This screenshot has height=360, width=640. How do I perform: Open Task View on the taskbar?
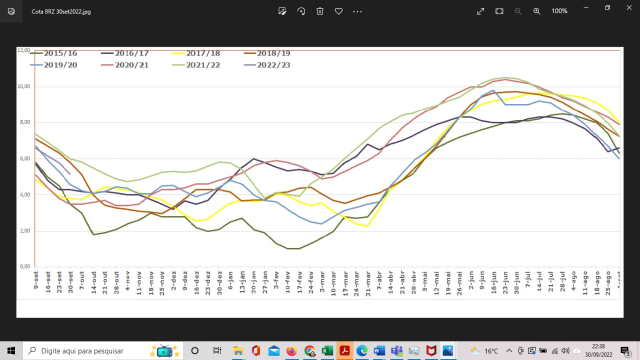click(217, 351)
